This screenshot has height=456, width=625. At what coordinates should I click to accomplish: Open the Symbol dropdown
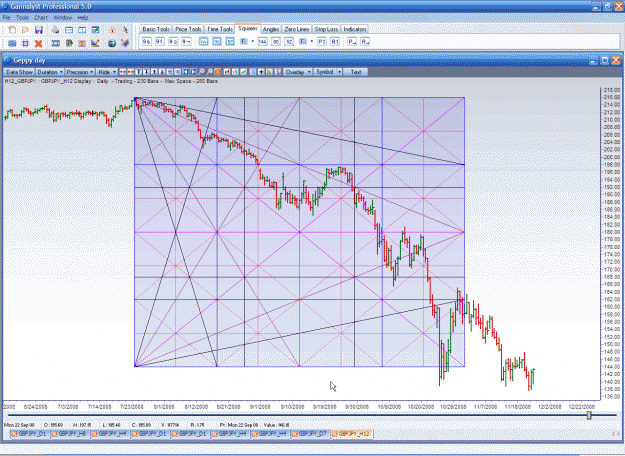coord(328,72)
